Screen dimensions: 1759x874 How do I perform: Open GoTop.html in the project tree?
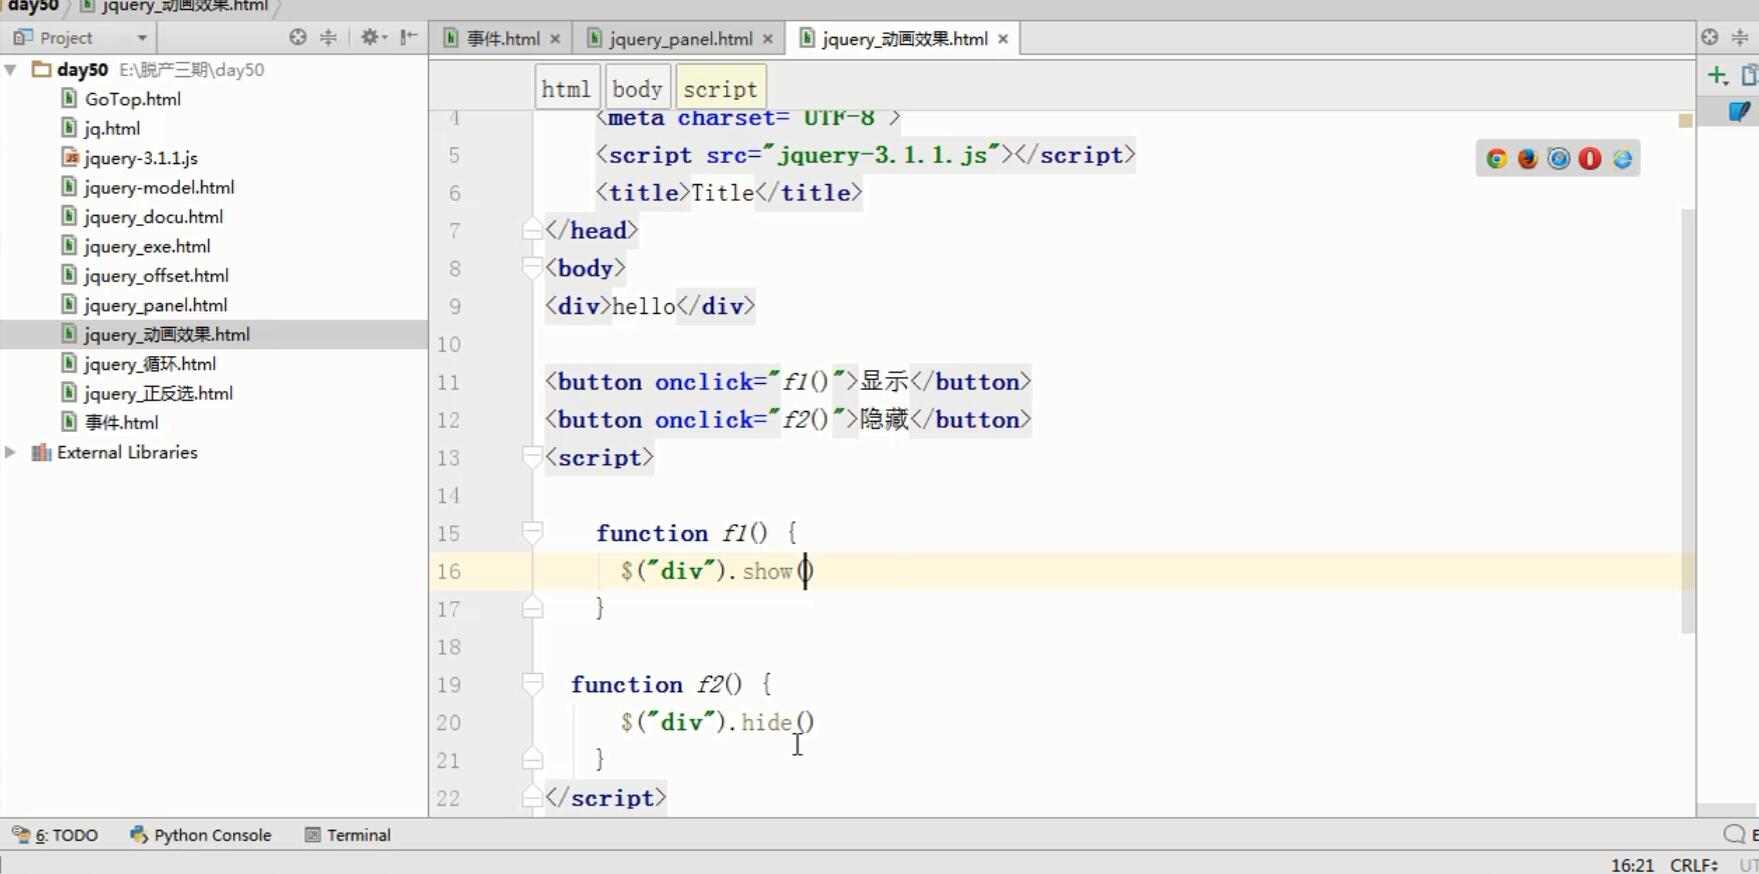coord(132,99)
